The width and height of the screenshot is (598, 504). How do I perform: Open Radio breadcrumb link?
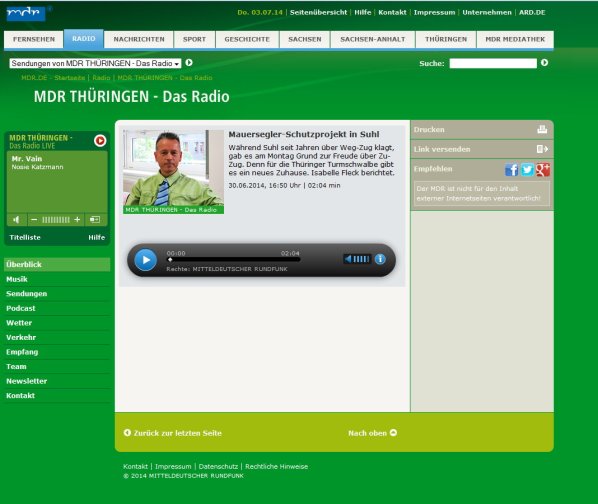point(101,78)
